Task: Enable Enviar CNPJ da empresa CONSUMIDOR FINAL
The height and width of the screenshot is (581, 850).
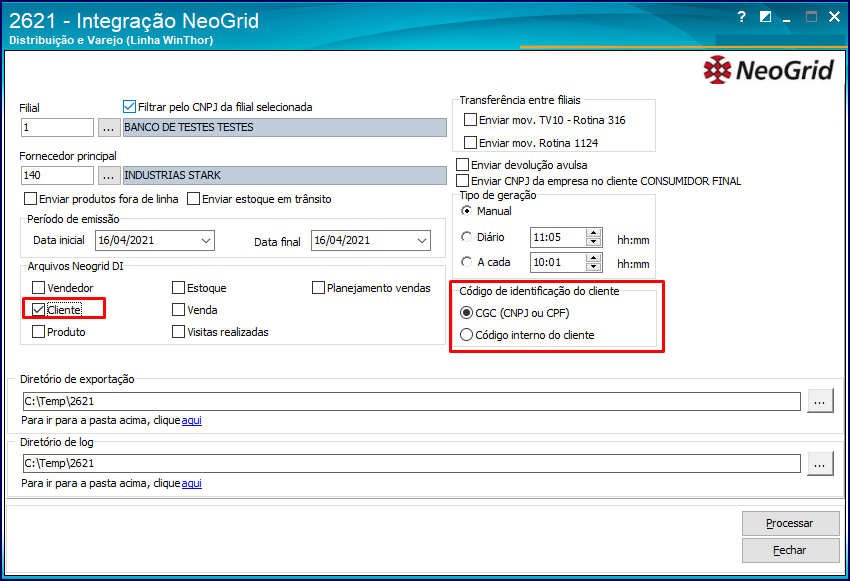Action: [x=462, y=180]
